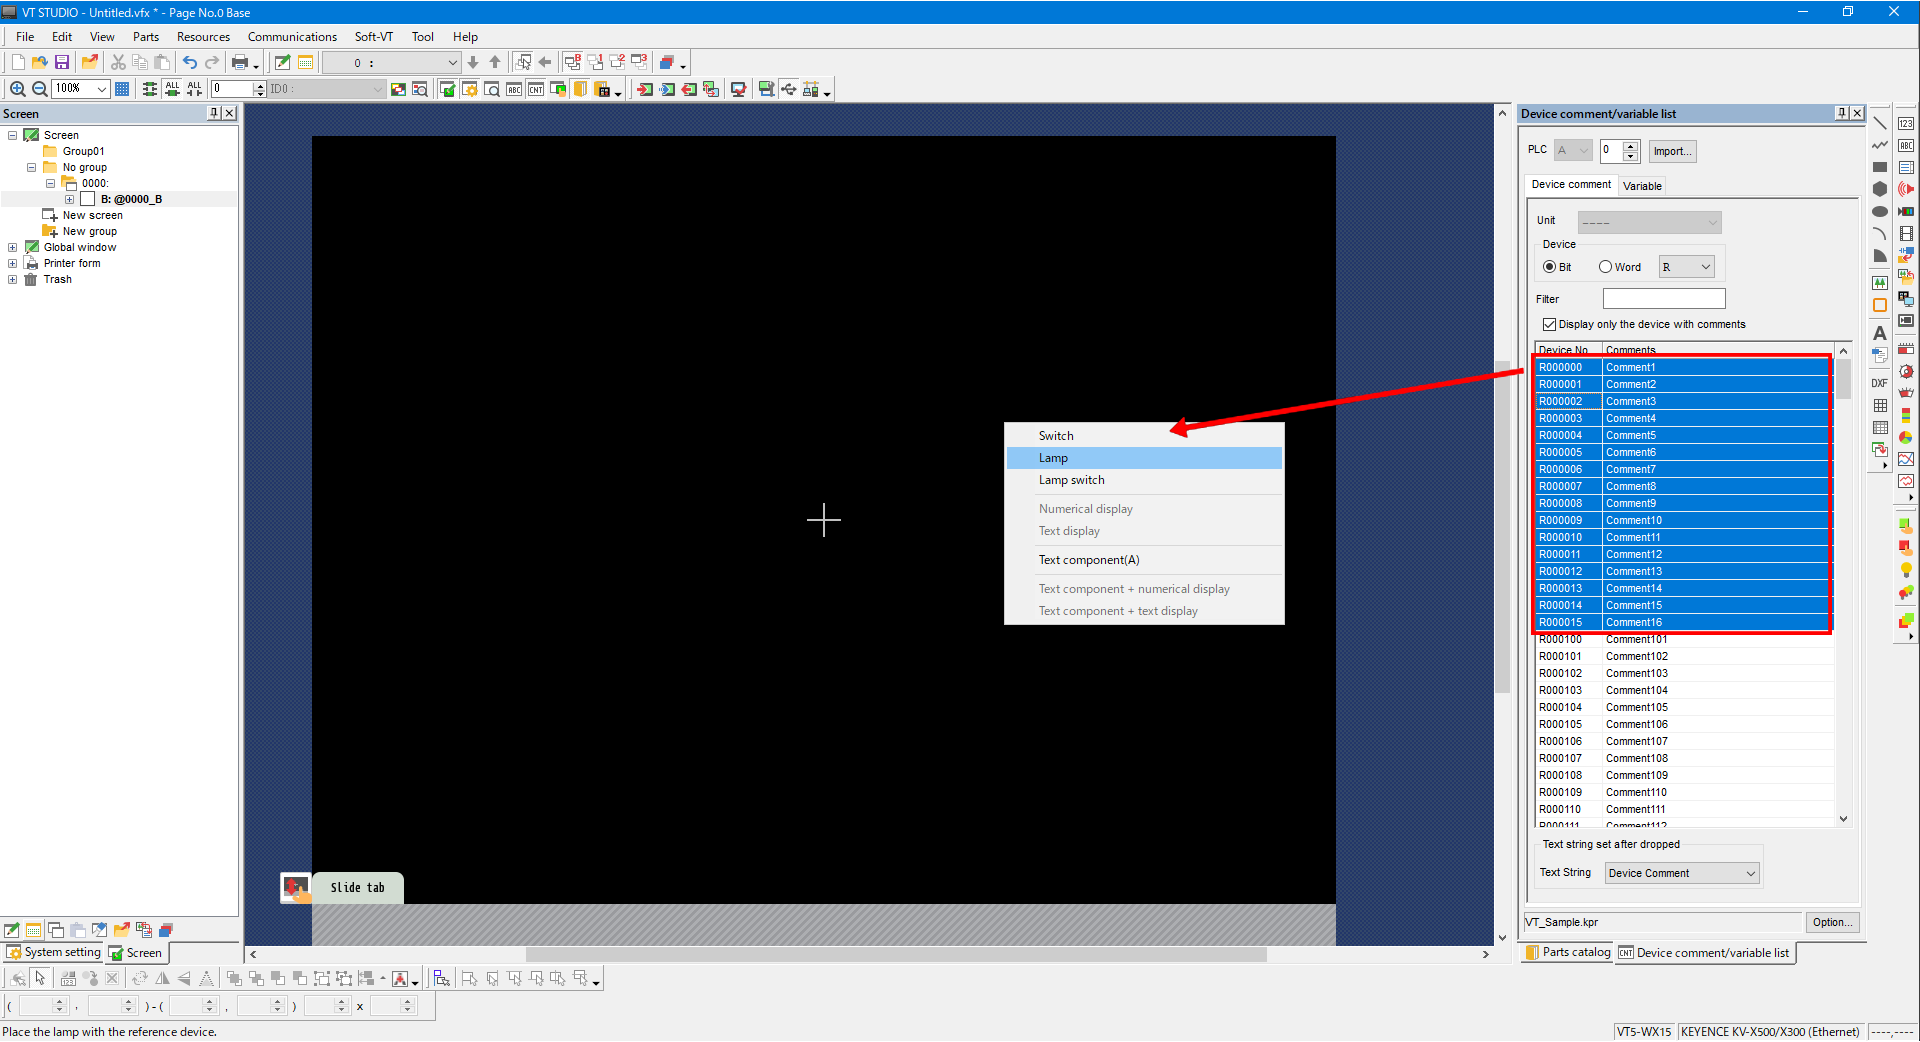Click the Option... button

click(x=1831, y=922)
